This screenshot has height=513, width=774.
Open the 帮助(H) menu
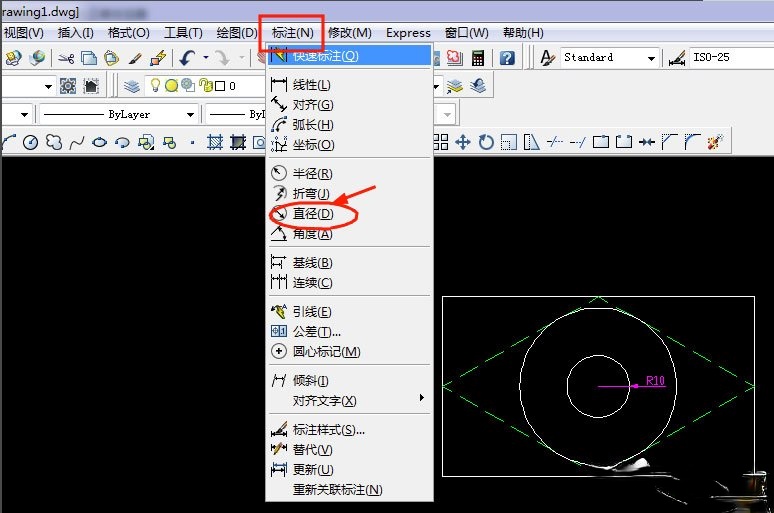[523, 33]
